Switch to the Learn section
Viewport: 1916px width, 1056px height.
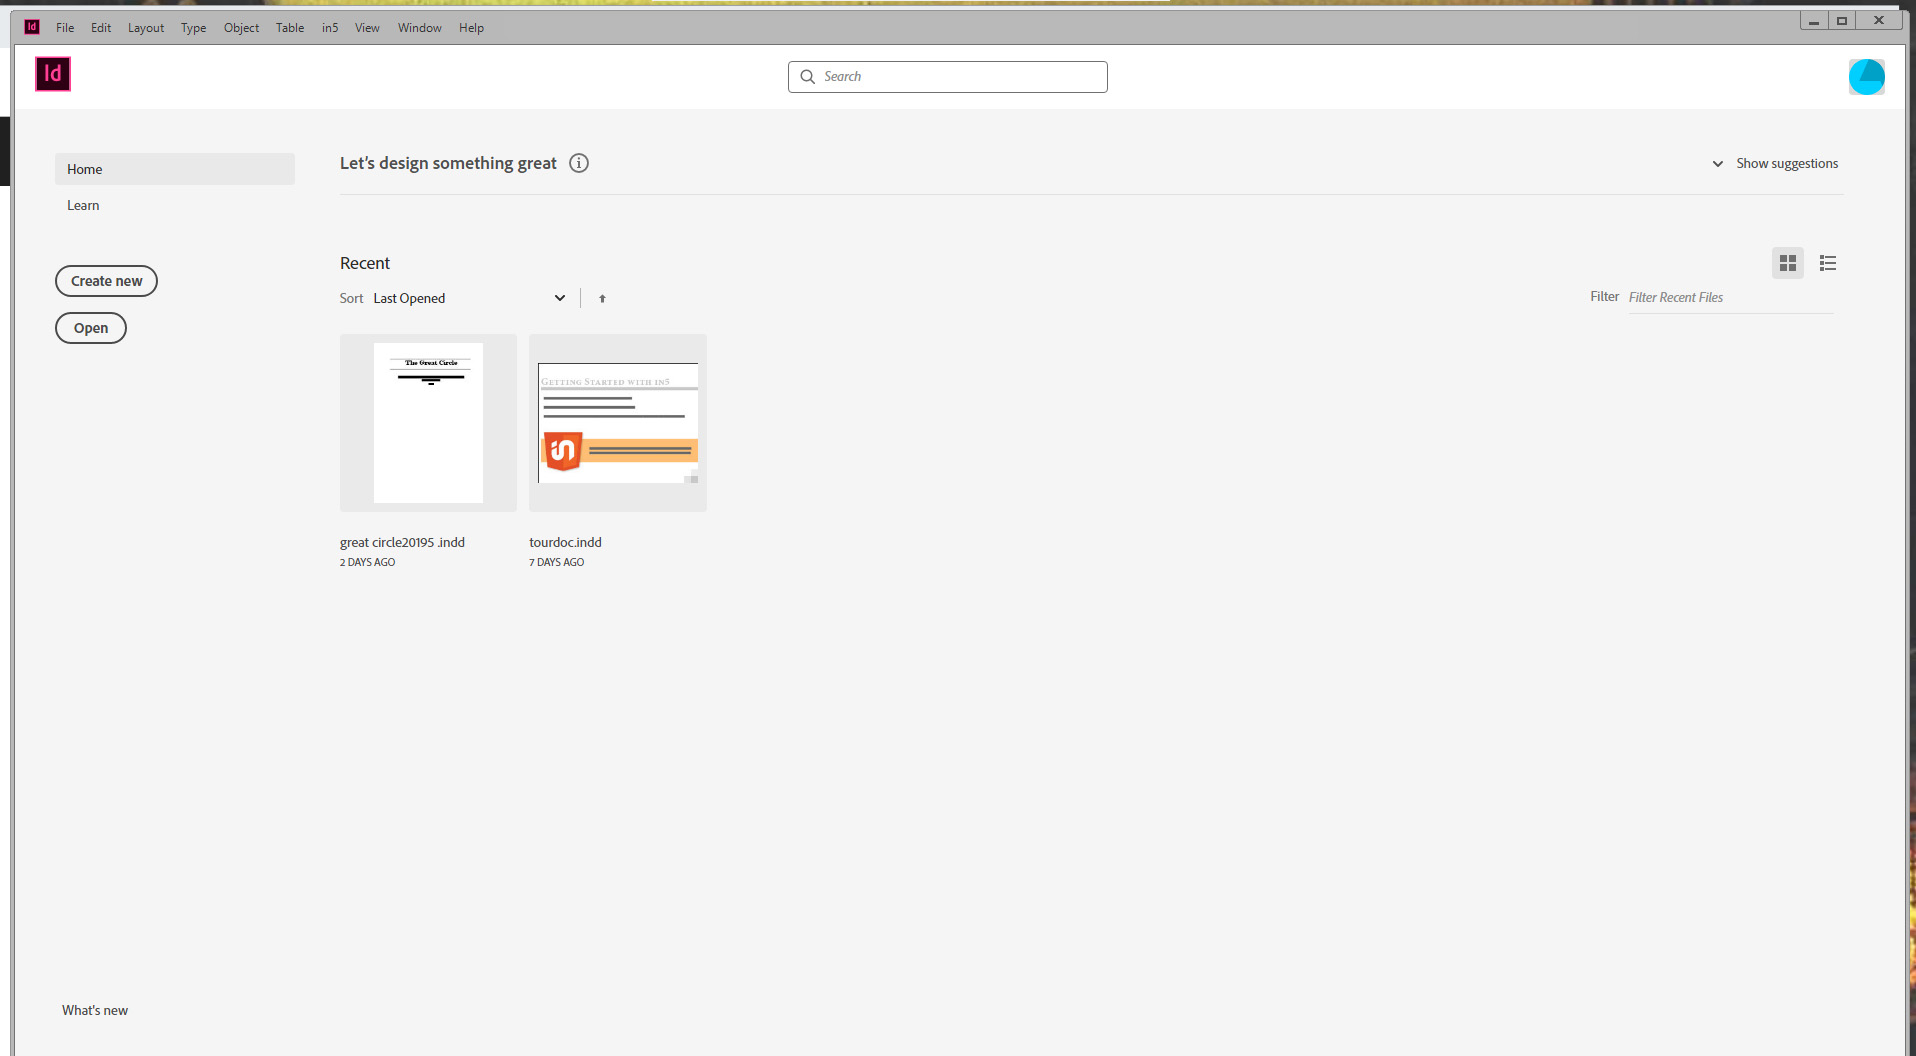tap(83, 205)
